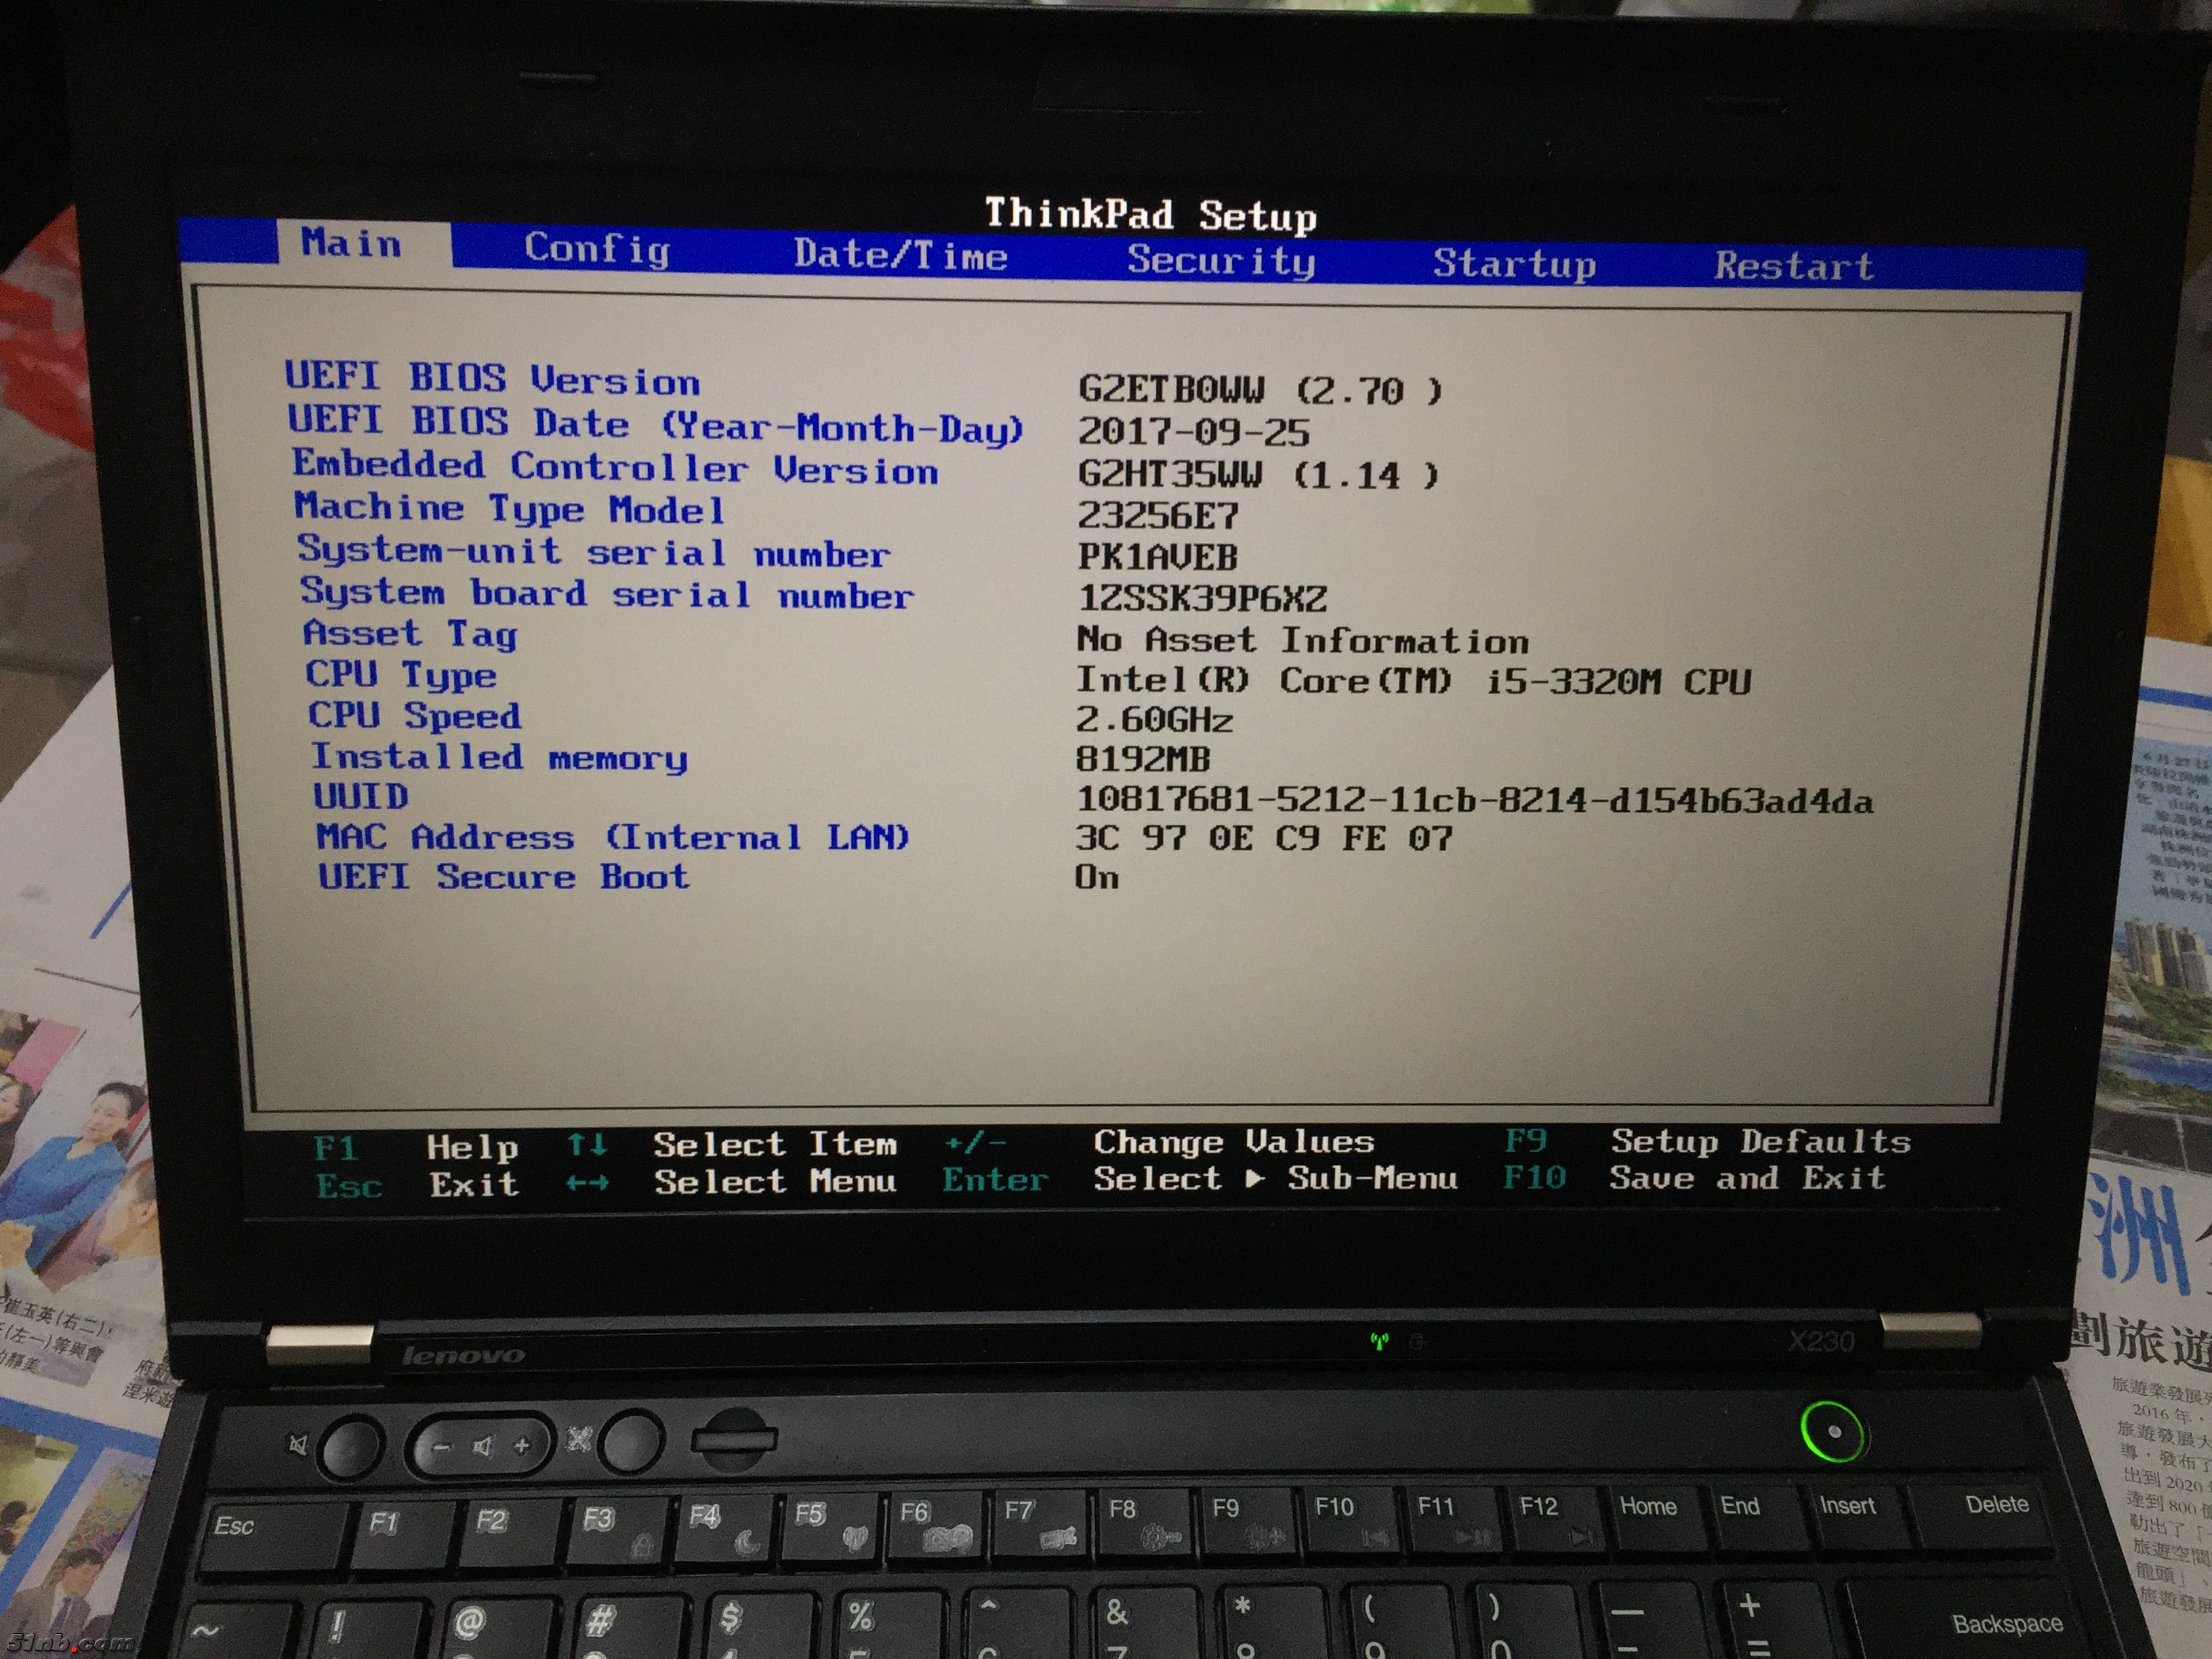The image size is (2212, 1659).
Task: Click BIOS date value 2017-09-25
Action: (1193, 432)
